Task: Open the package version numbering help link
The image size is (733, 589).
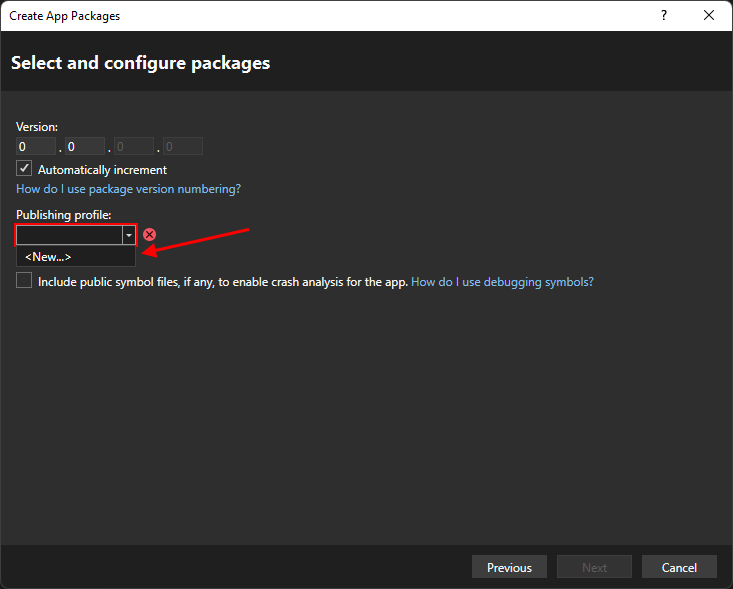Action: click(128, 189)
